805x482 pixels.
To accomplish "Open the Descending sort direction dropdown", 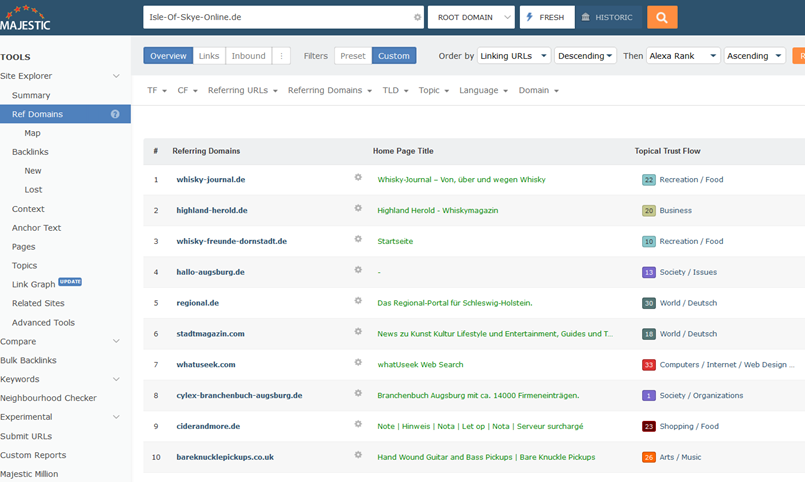I will [585, 56].
